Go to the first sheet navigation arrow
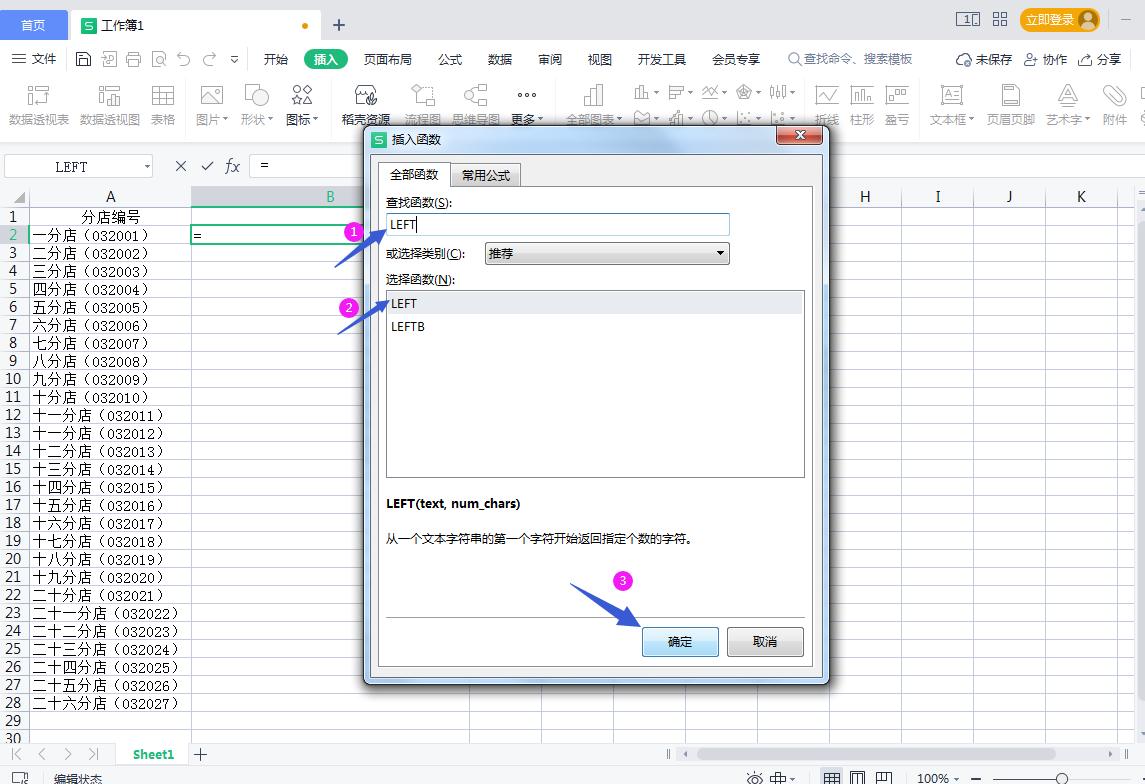 pyautogui.click(x=16, y=754)
